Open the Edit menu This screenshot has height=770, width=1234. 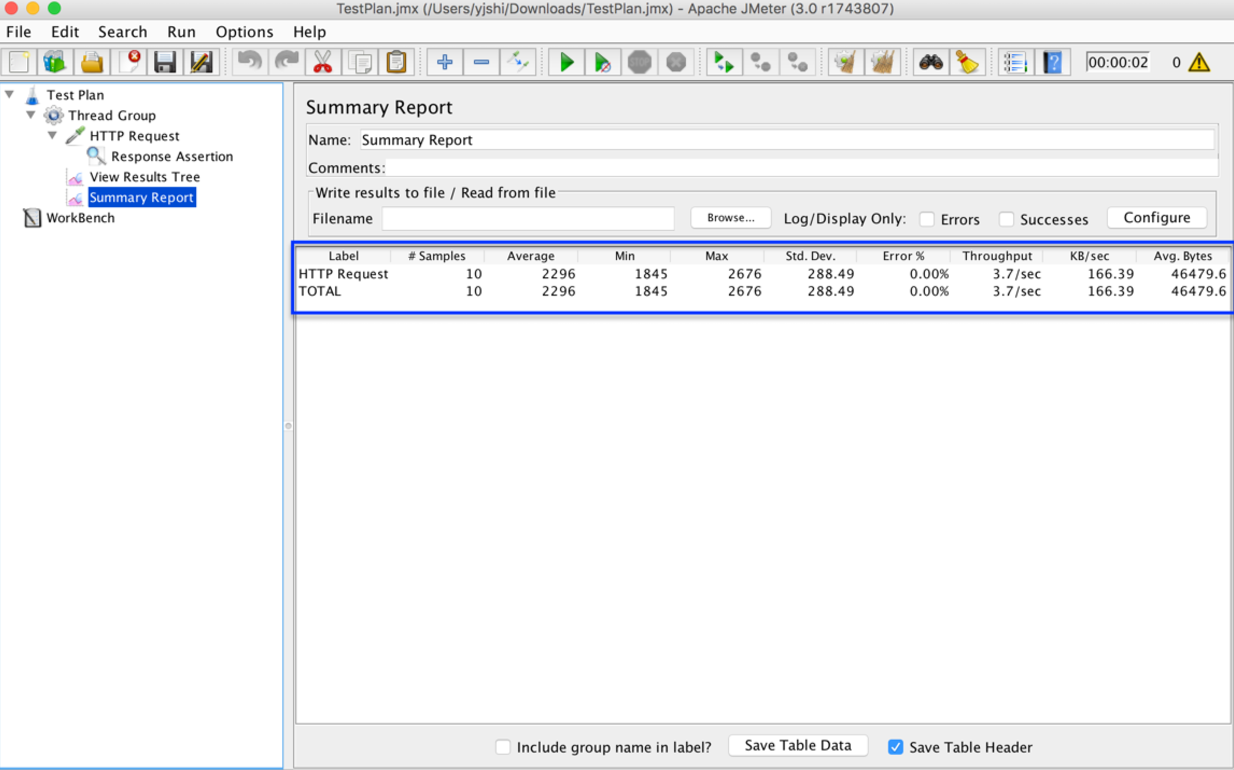65,32
